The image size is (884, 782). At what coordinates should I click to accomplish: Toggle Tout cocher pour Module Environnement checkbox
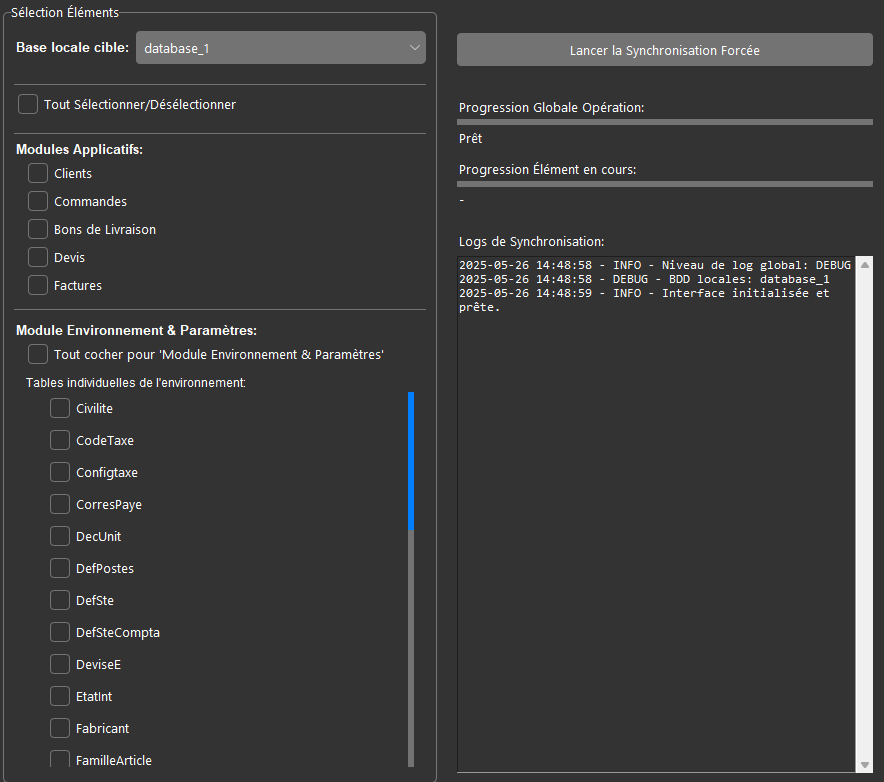tap(38, 354)
